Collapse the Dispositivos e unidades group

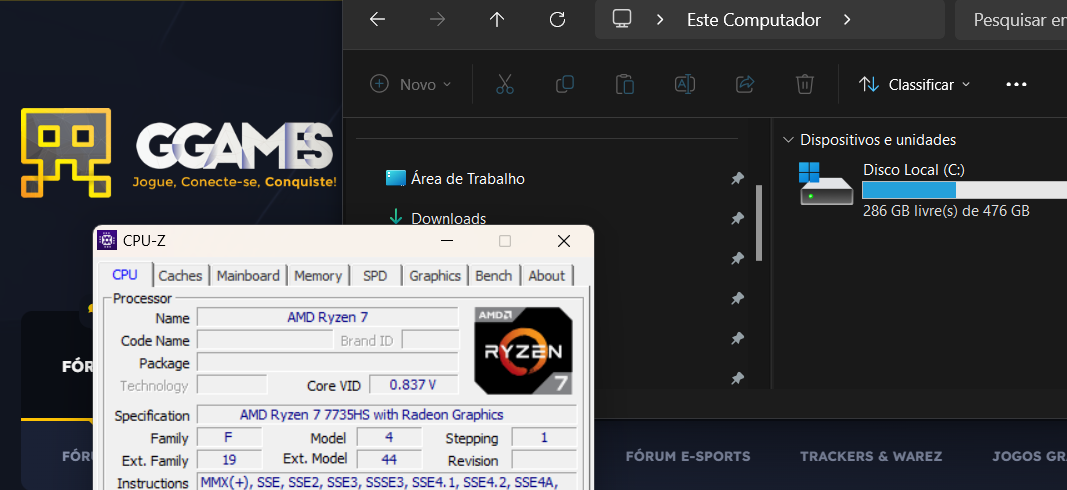tap(789, 140)
